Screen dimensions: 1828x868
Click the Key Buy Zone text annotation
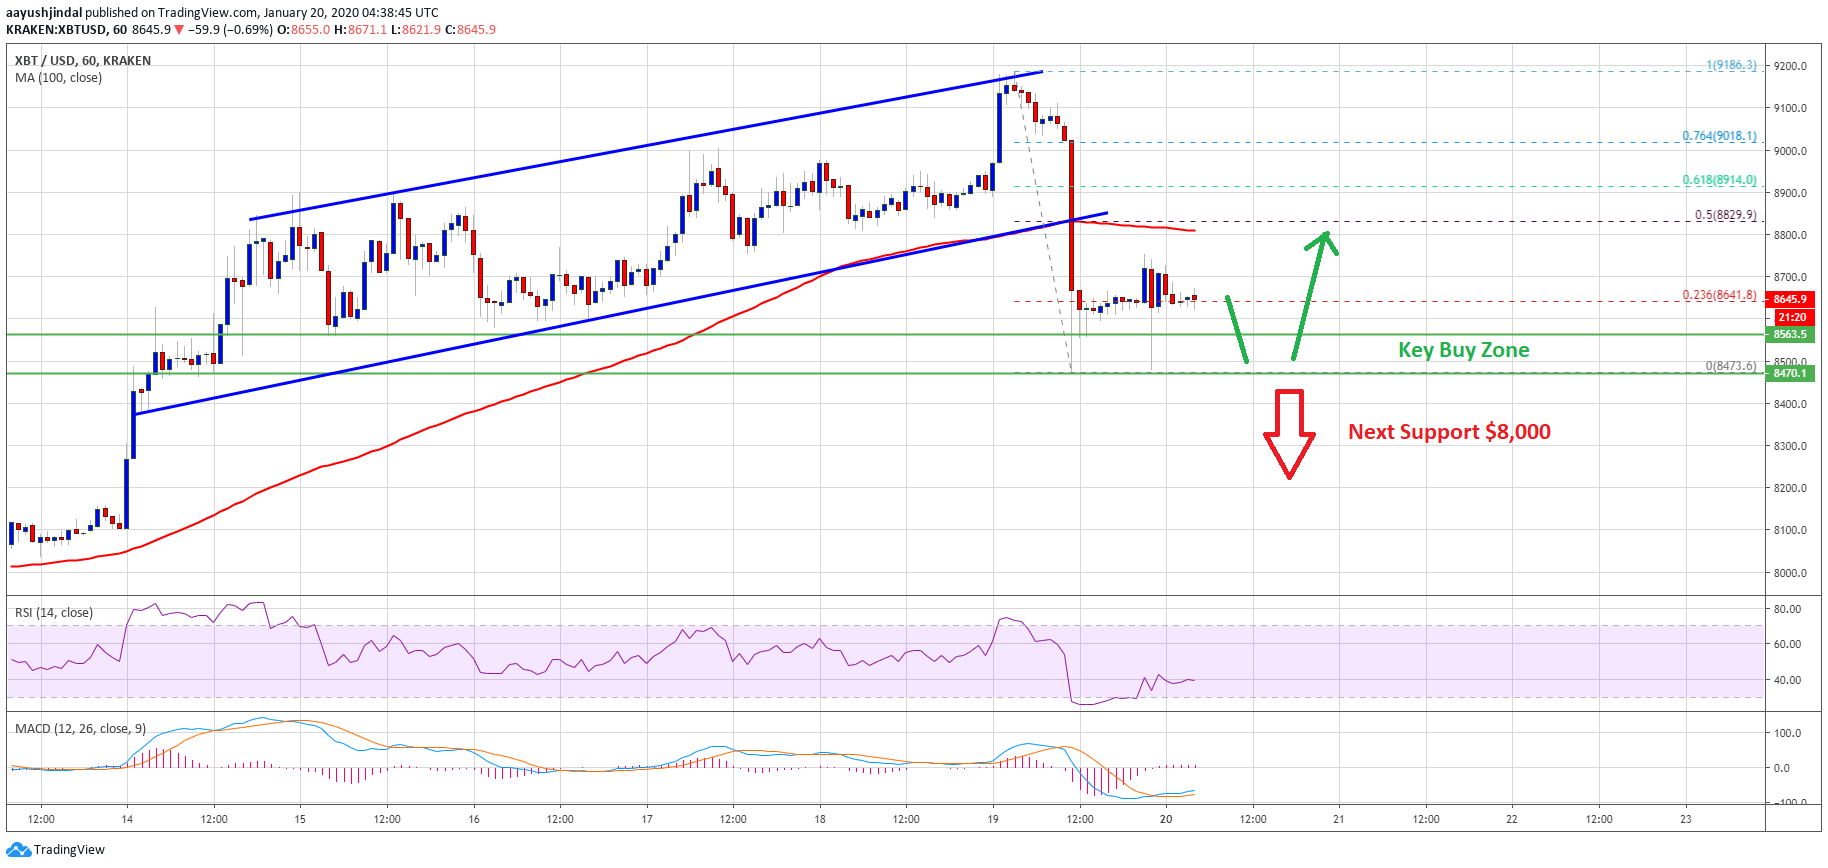[x=1463, y=350]
